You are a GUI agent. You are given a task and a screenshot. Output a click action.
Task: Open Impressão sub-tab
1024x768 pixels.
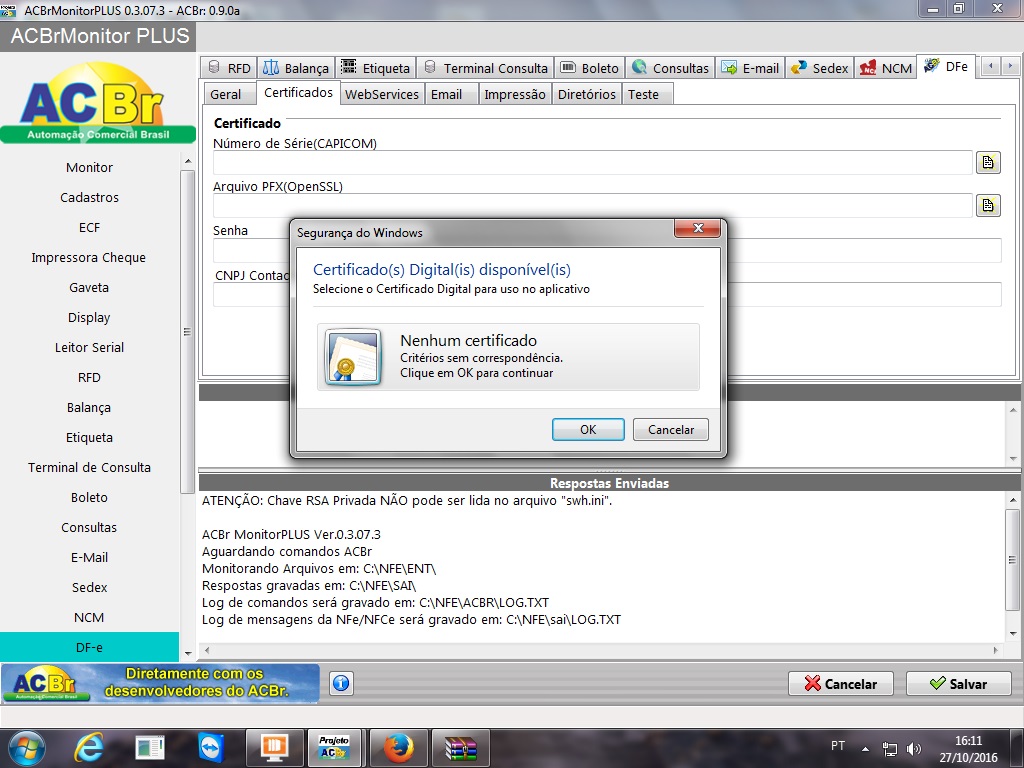[x=515, y=94]
